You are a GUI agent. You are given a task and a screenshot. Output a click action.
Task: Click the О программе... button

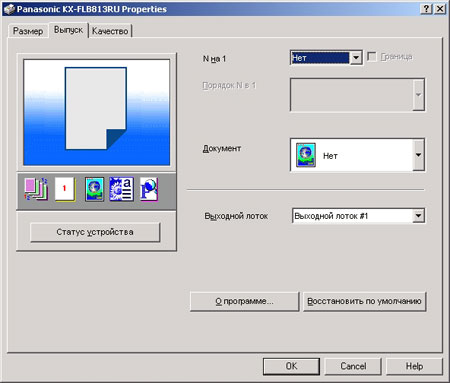pos(244,301)
